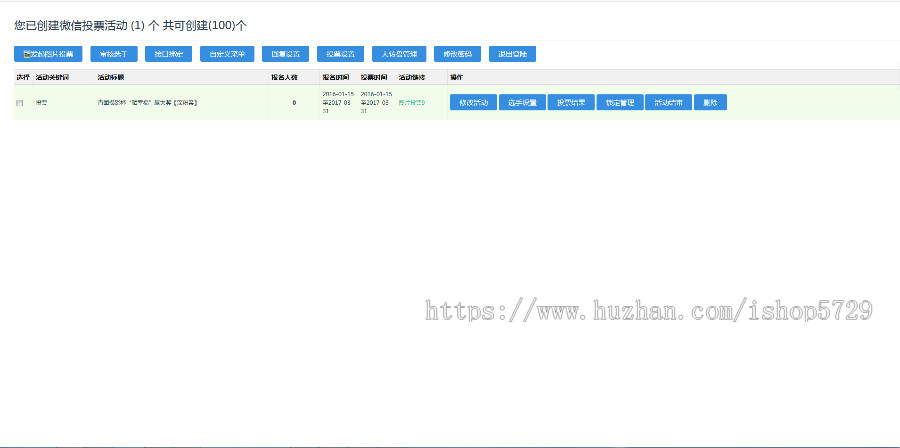Click the green activity status text
This screenshot has height=448, width=900.
click(412, 103)
